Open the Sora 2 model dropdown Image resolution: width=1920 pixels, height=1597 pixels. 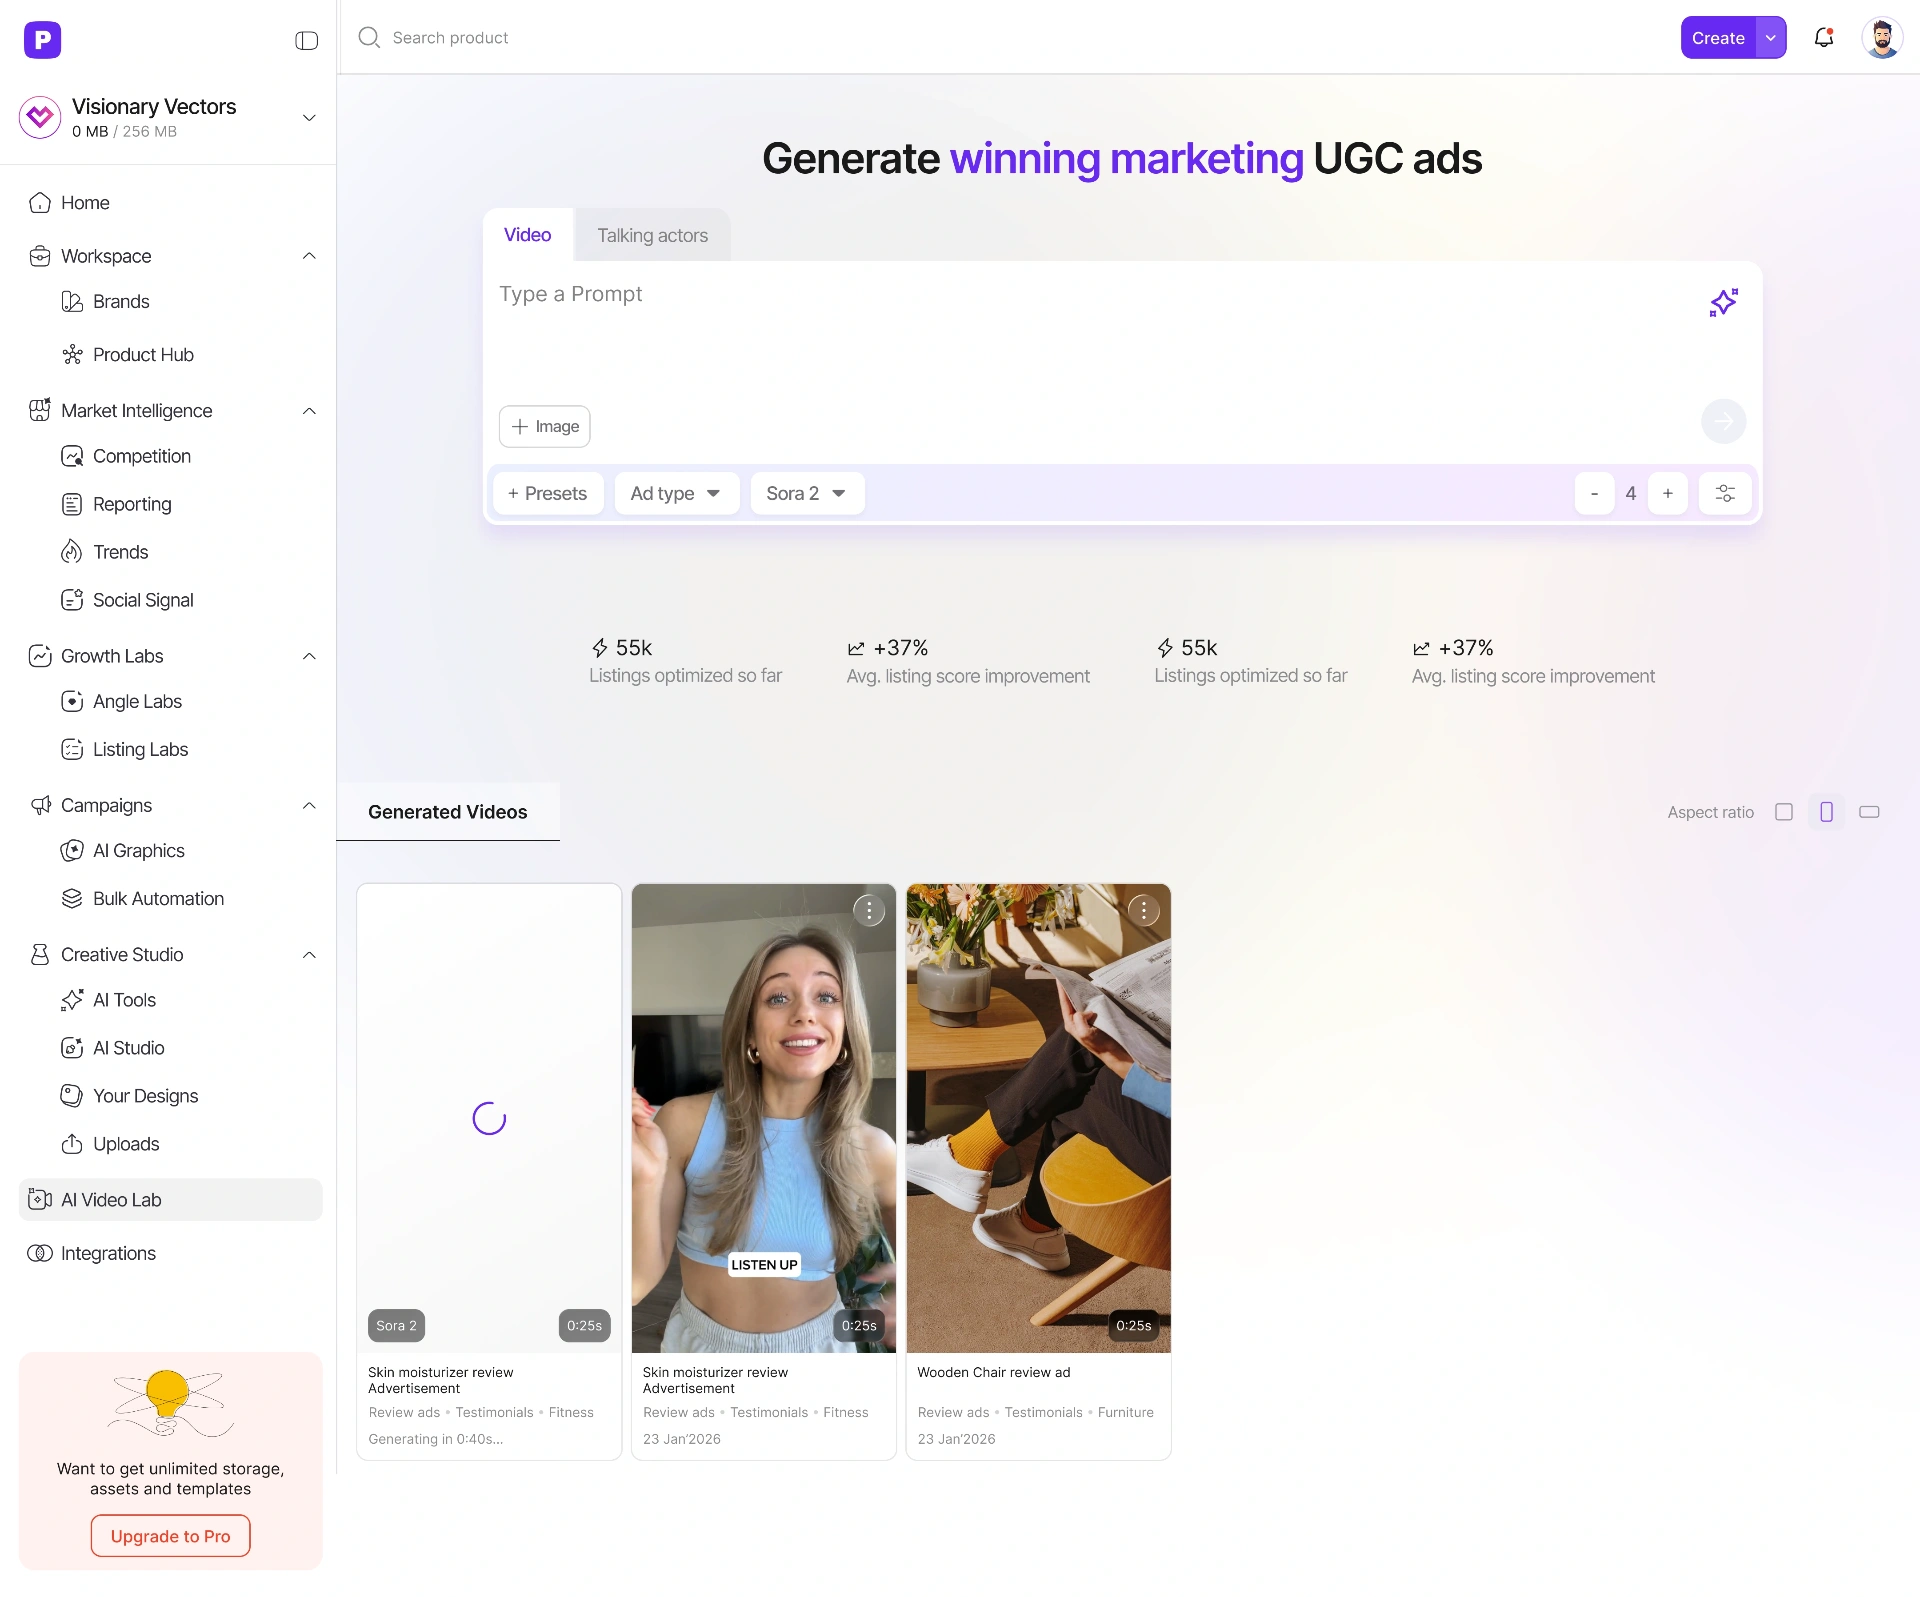pos(806,493)
